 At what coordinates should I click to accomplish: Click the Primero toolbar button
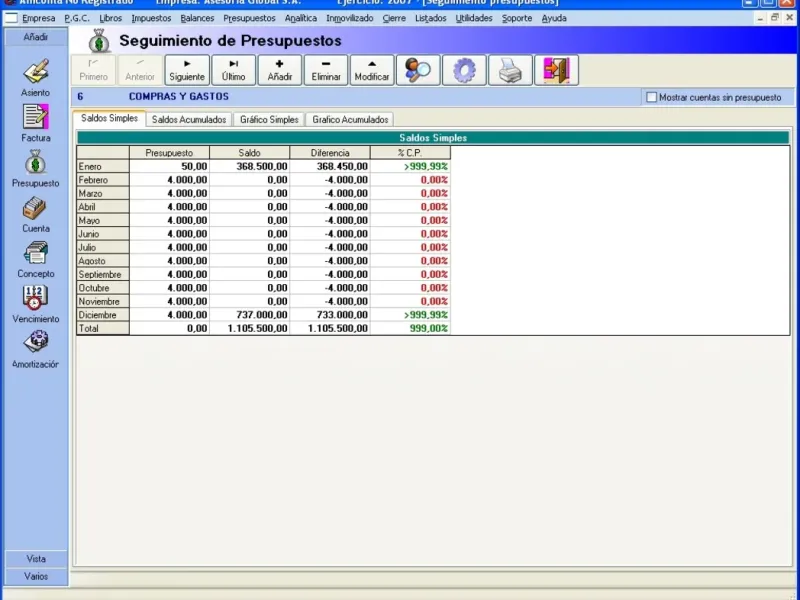point(93,70)
